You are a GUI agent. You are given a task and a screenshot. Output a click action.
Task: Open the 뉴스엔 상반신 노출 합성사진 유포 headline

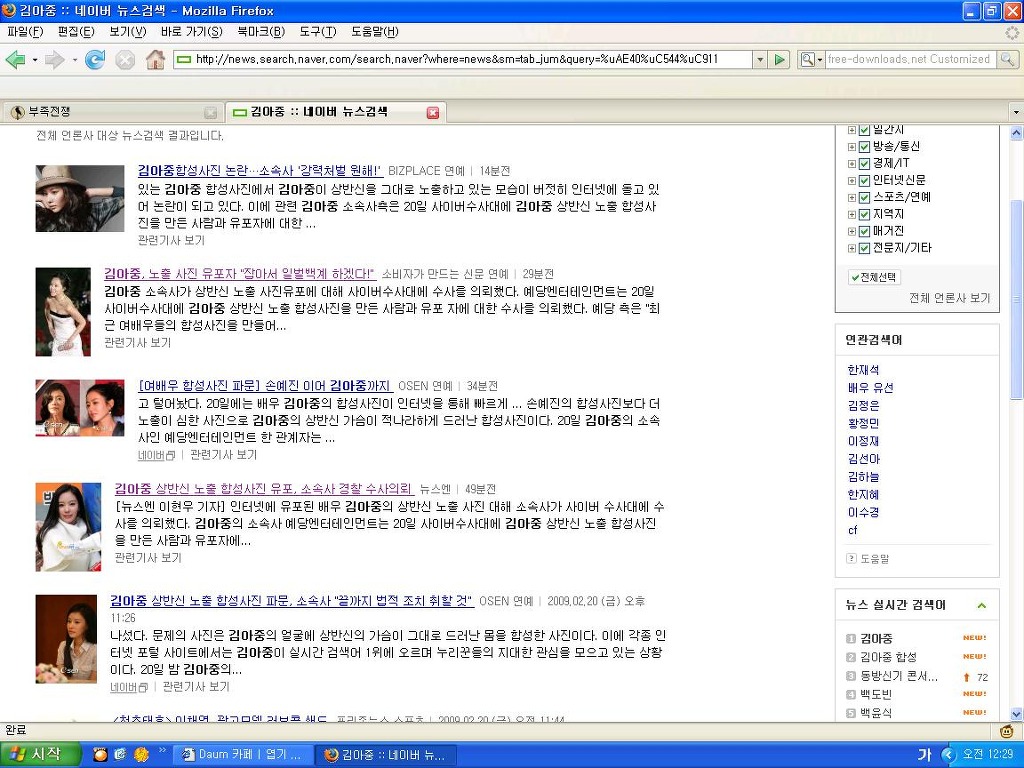click(264, 489)
